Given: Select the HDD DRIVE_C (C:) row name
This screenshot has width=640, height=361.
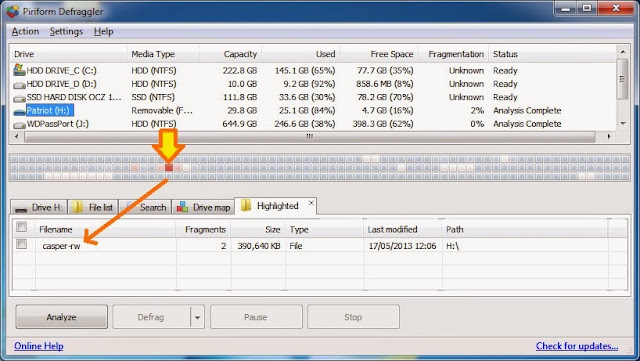Looking at the screenshot, I should click(x=62, y=70).
